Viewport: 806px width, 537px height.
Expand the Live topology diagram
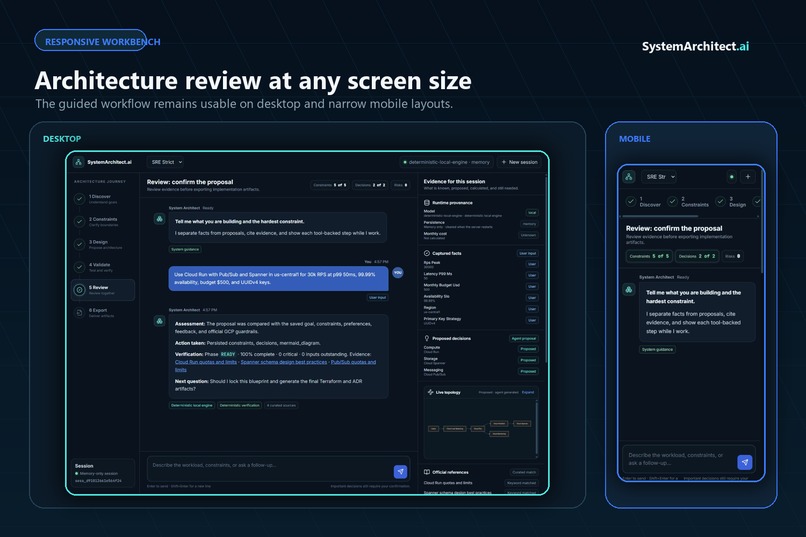(528, 392)
